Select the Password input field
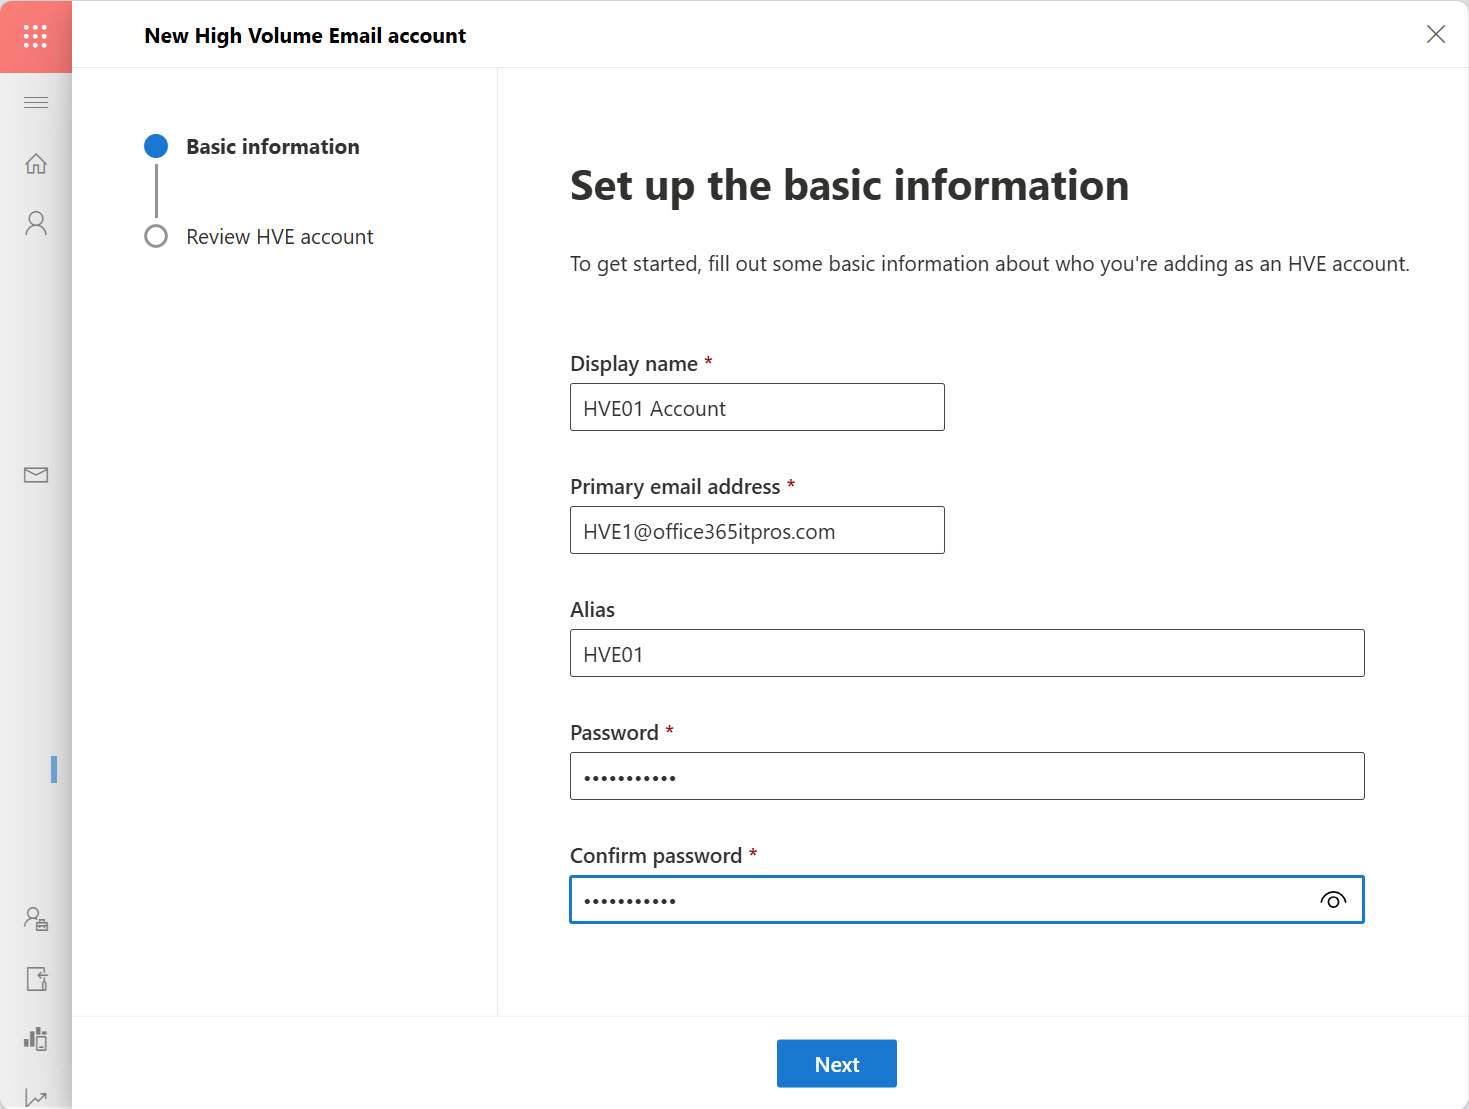The image size is (1469, 1109). click(x=966, y=776)
